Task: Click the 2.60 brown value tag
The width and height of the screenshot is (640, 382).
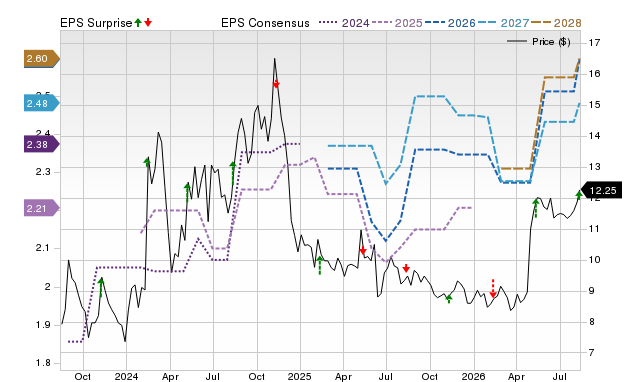Action: pos(42,59)
